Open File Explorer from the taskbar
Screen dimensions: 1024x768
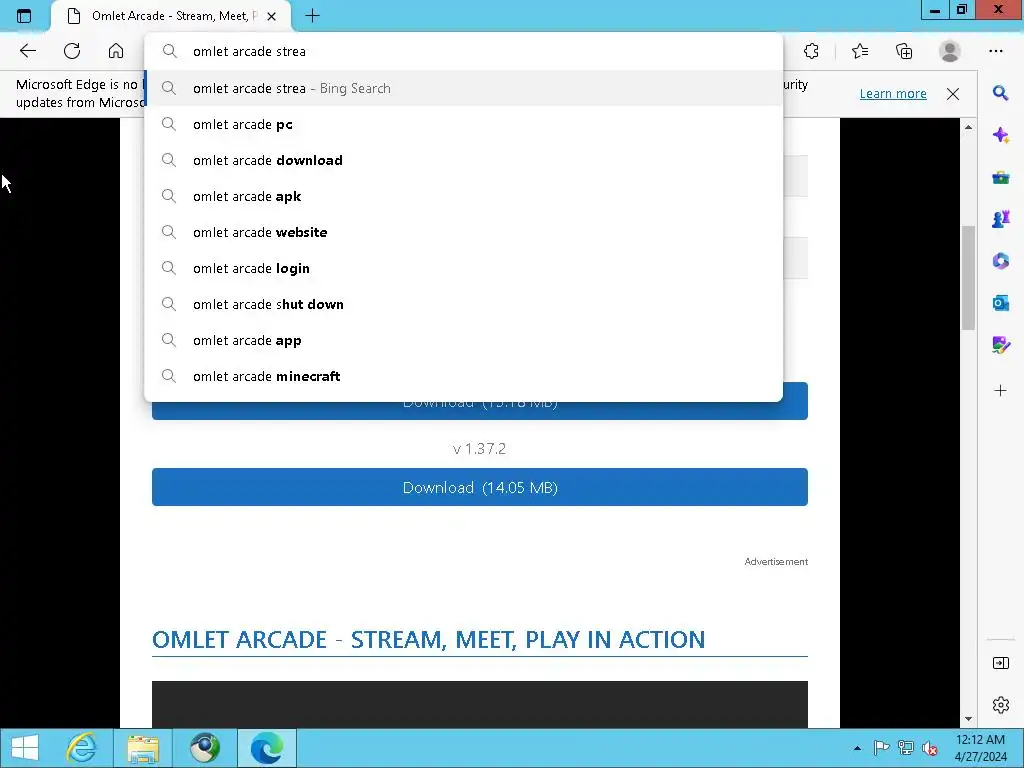click(143, 748)
